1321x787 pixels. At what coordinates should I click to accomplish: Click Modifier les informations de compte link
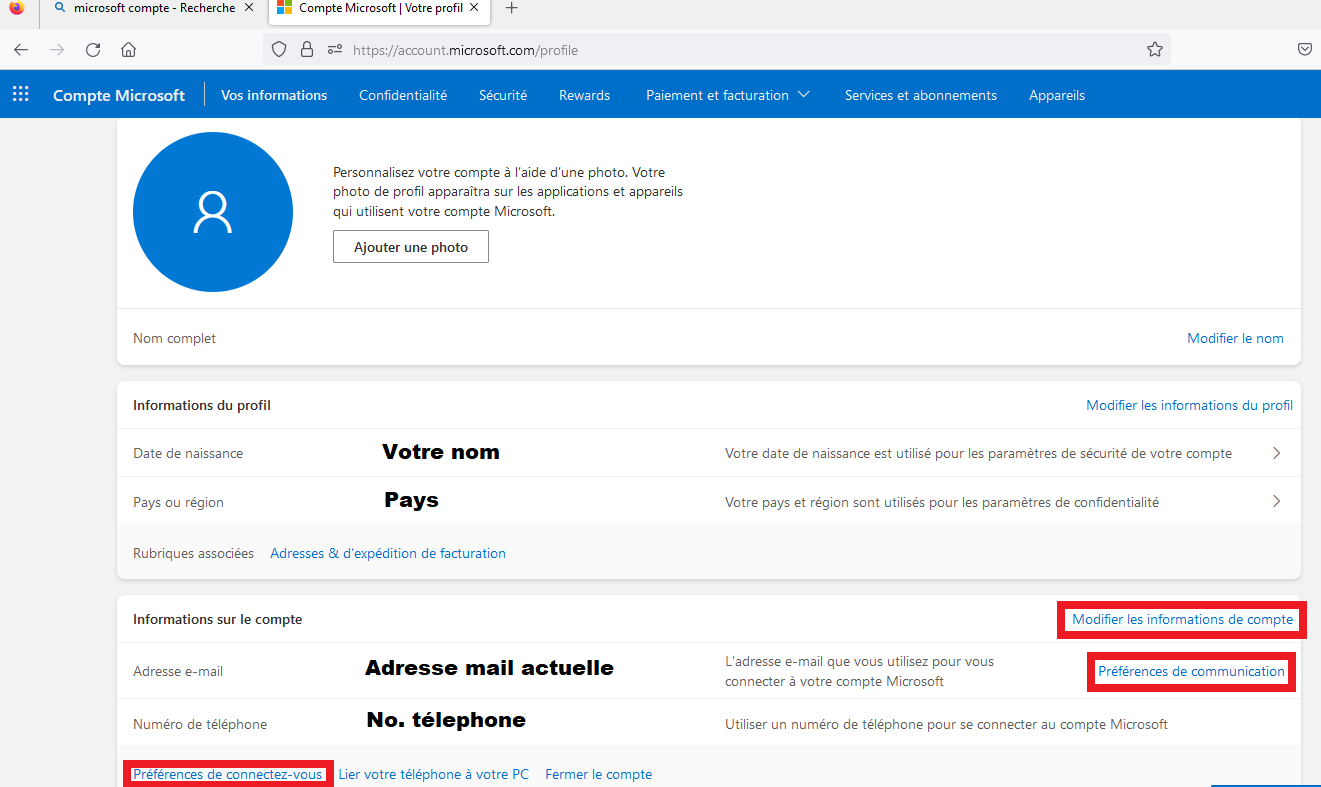pos(1183,619)
